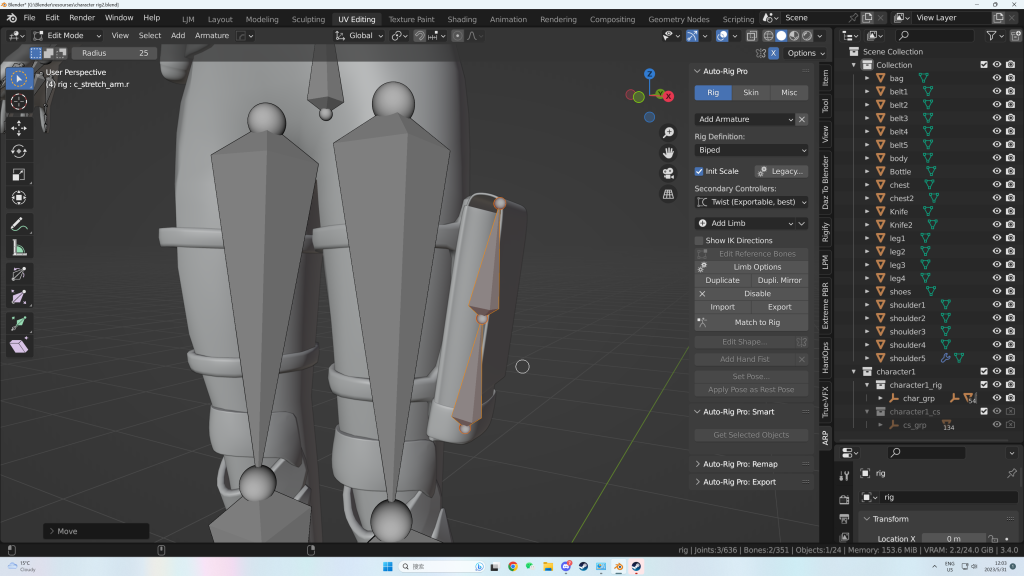Image resolution: width=1024 pixels, height=576 pixels.
Task: Select the Transform tool
Action: [19, 198]
